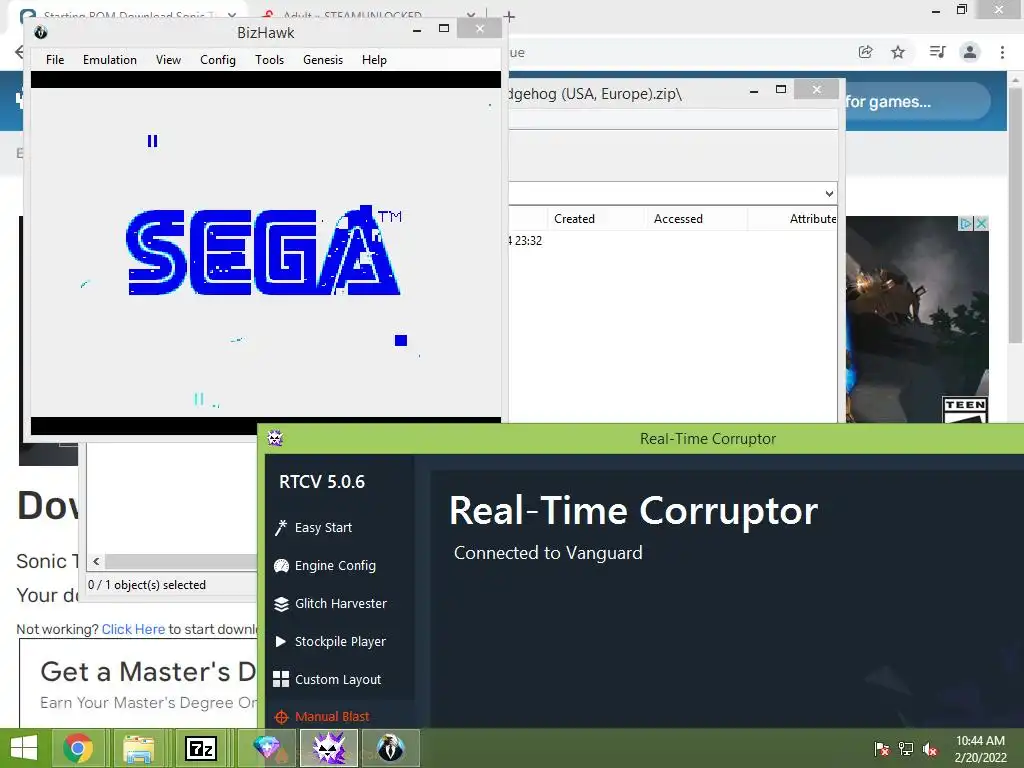Viewport: 1024px width, 768px height.
Task: Click the Share icon in Chrome toolbar
Action: tap(865, 52)
